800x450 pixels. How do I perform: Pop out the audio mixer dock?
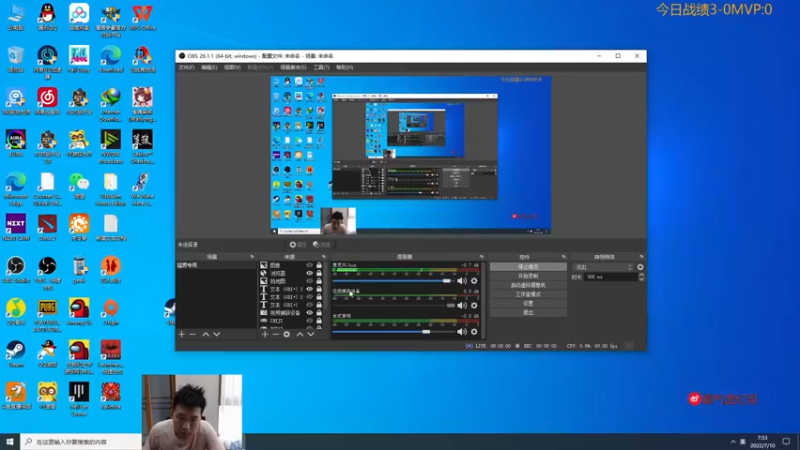point(482,257)
